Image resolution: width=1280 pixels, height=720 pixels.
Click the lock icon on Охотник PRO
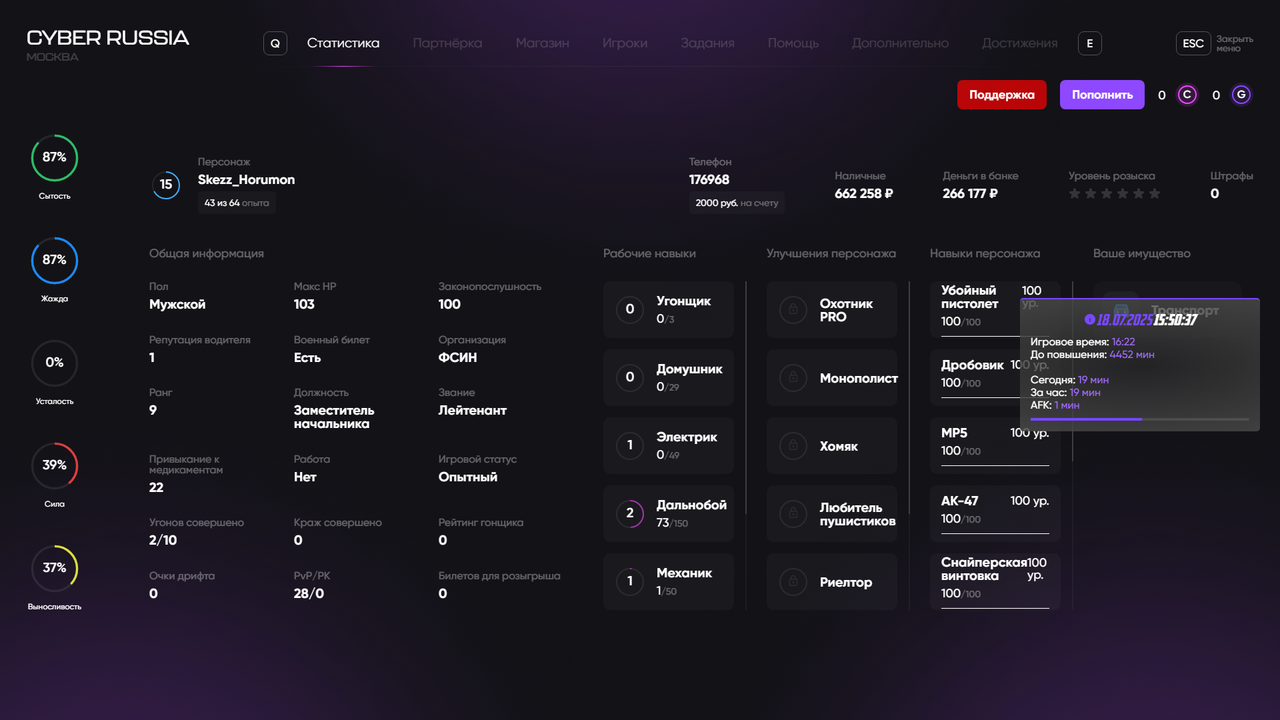coord(794,310)
